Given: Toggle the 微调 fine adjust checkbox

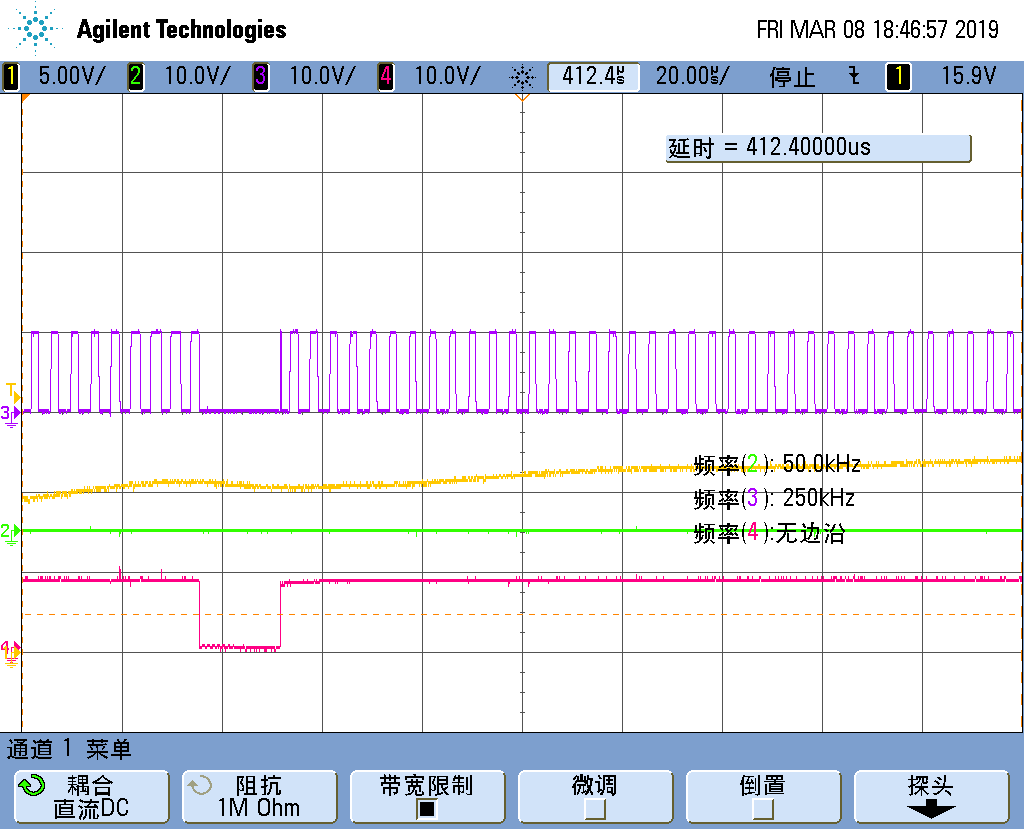Looking at the screenshot, I should click(x=594, y=809).
